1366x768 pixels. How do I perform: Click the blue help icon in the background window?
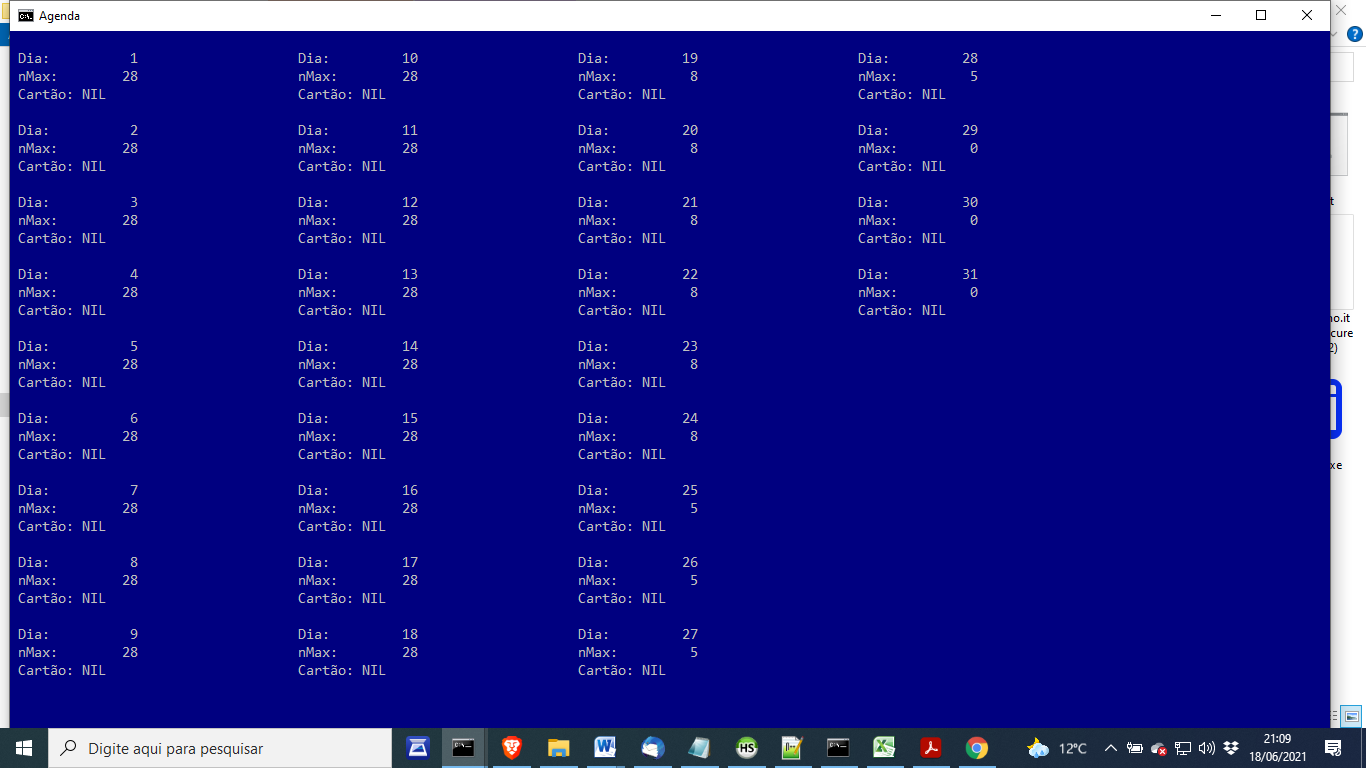point(1355,34)
